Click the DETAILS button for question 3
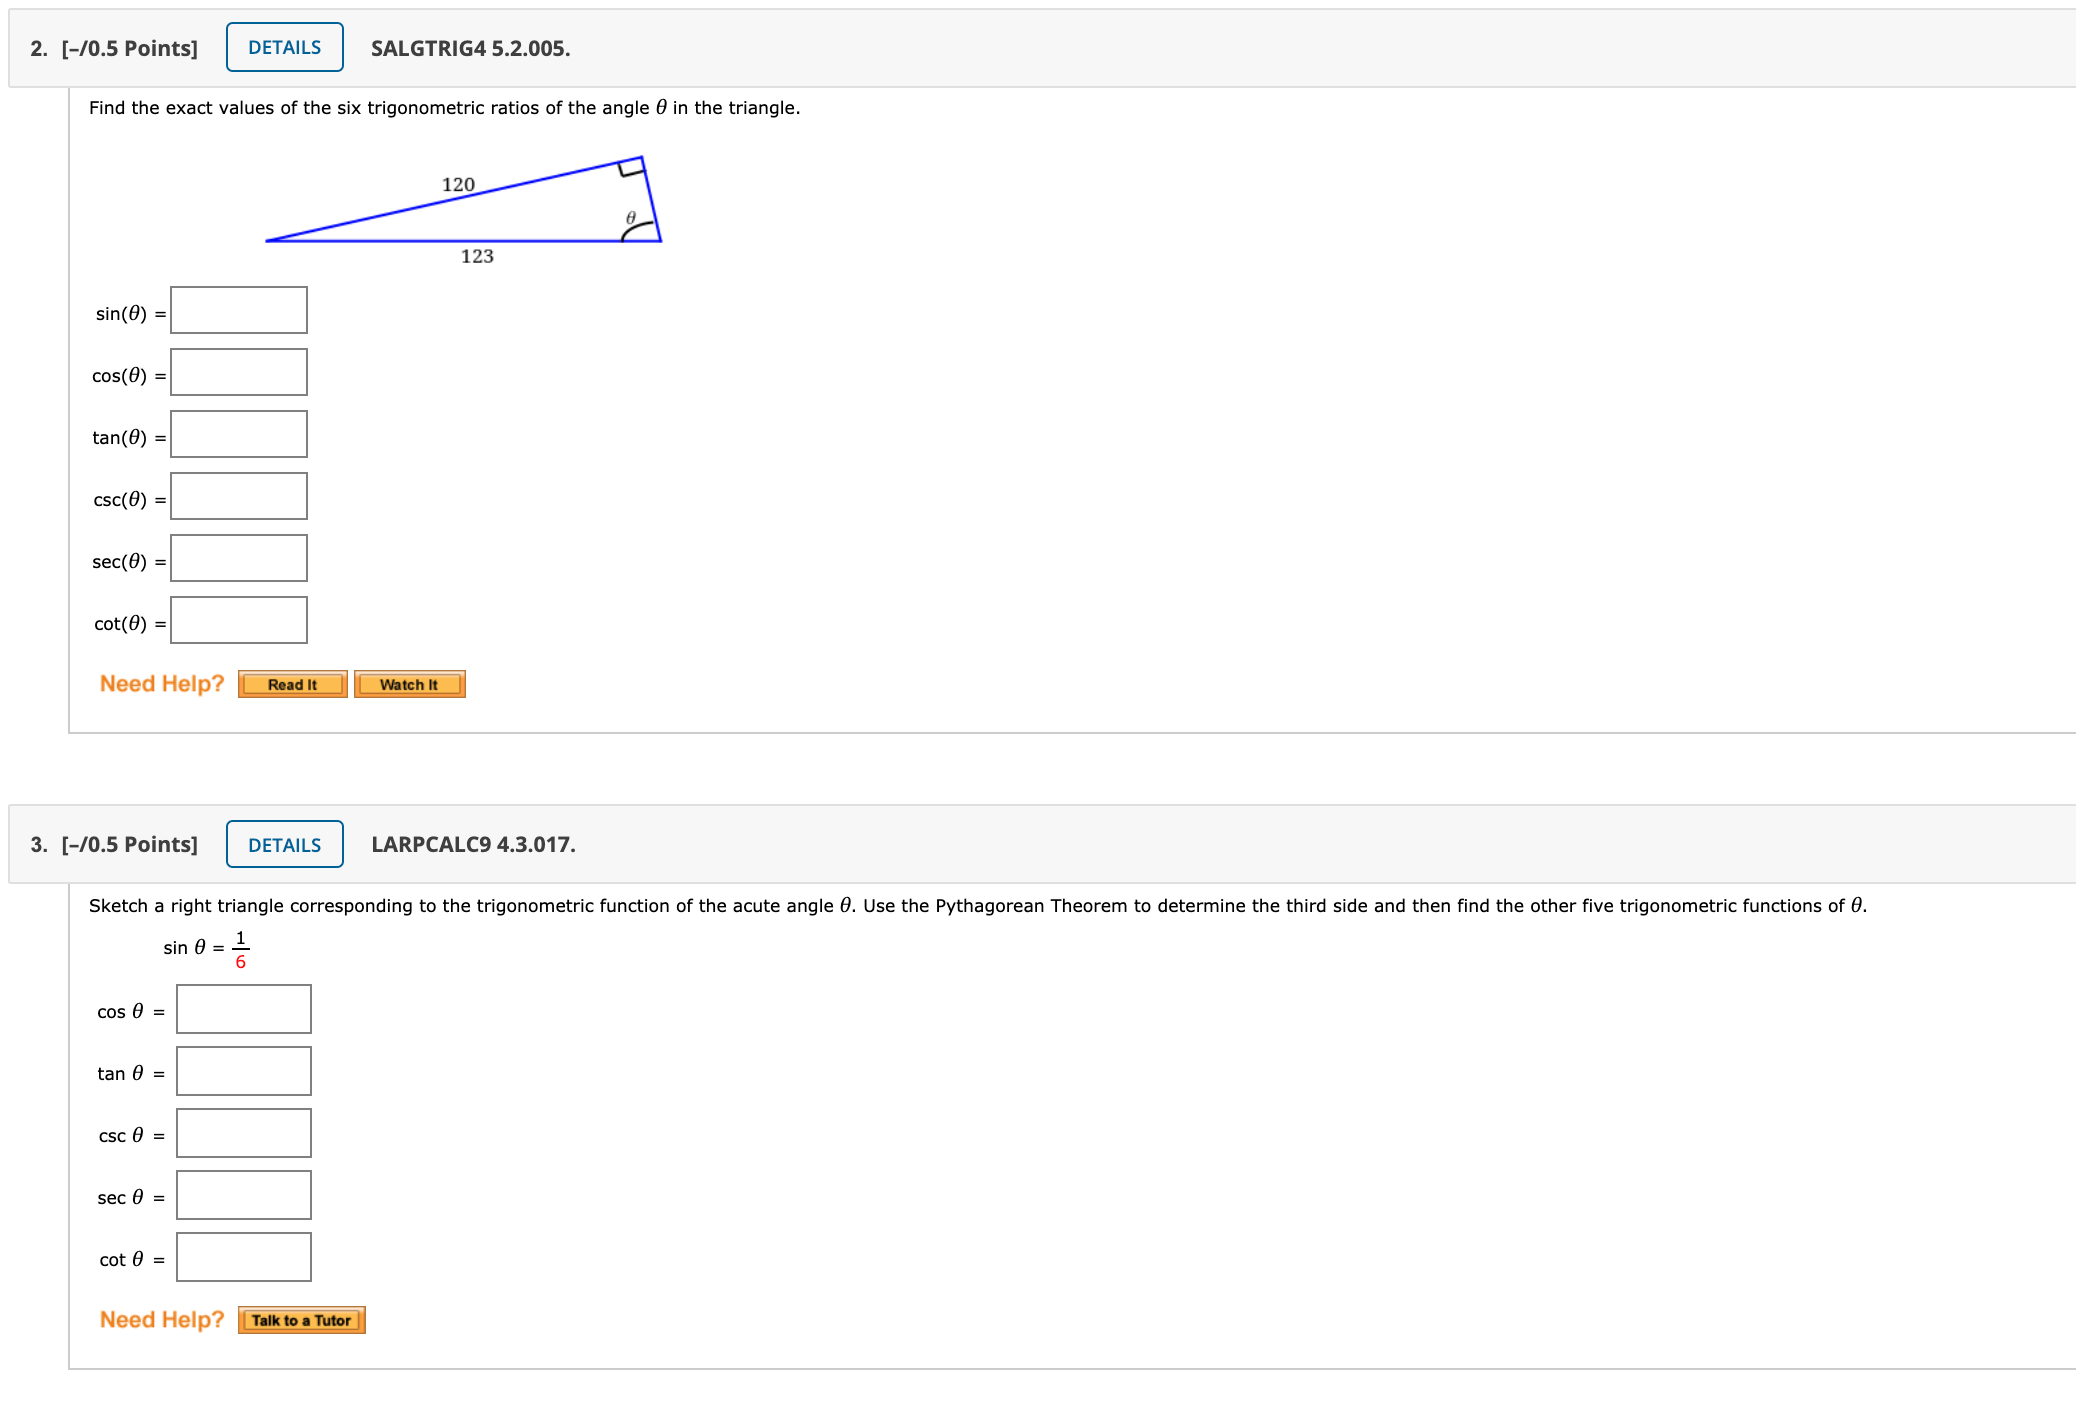2076x1404 pixels. pyautogui.click(x=284, y=844)
